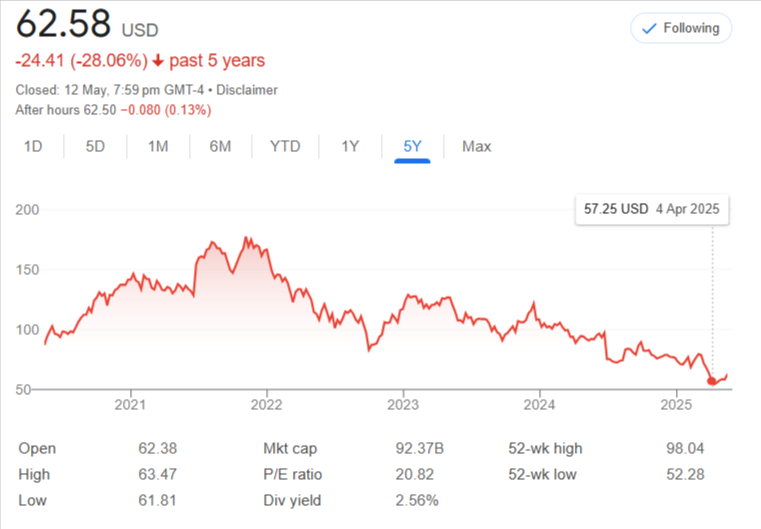Click the red data point marker on chart
The image size is (761, 529).
point(712,381)
